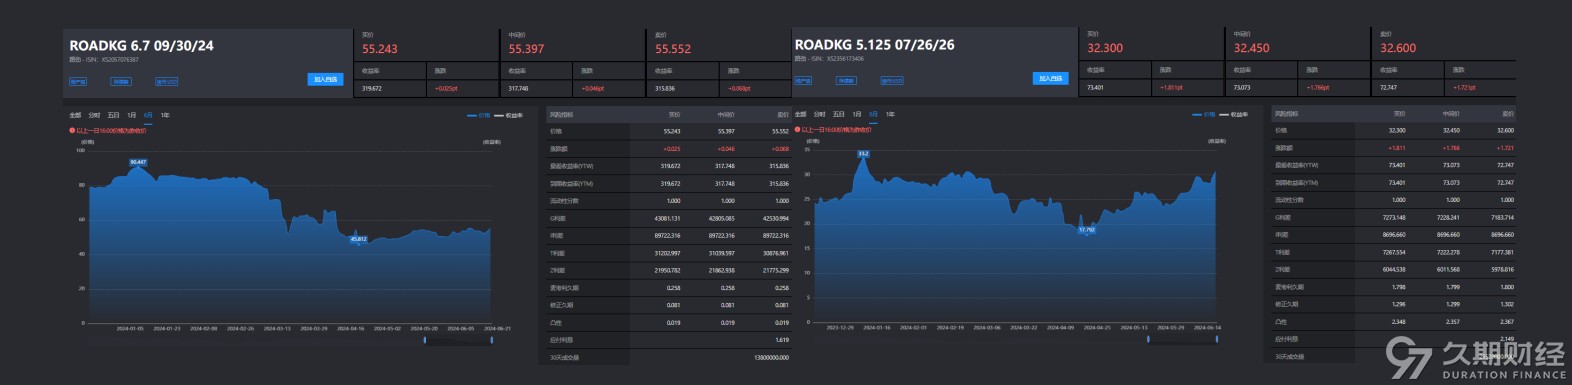1572x385 pixels.
Task: Click the first blue tag under ROADKG 6.7 ISIN
Action: (x=78, y=81)
